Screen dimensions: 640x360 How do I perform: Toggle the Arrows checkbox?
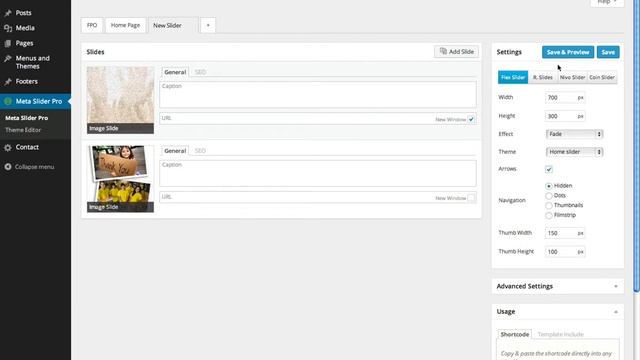(549, 169)
